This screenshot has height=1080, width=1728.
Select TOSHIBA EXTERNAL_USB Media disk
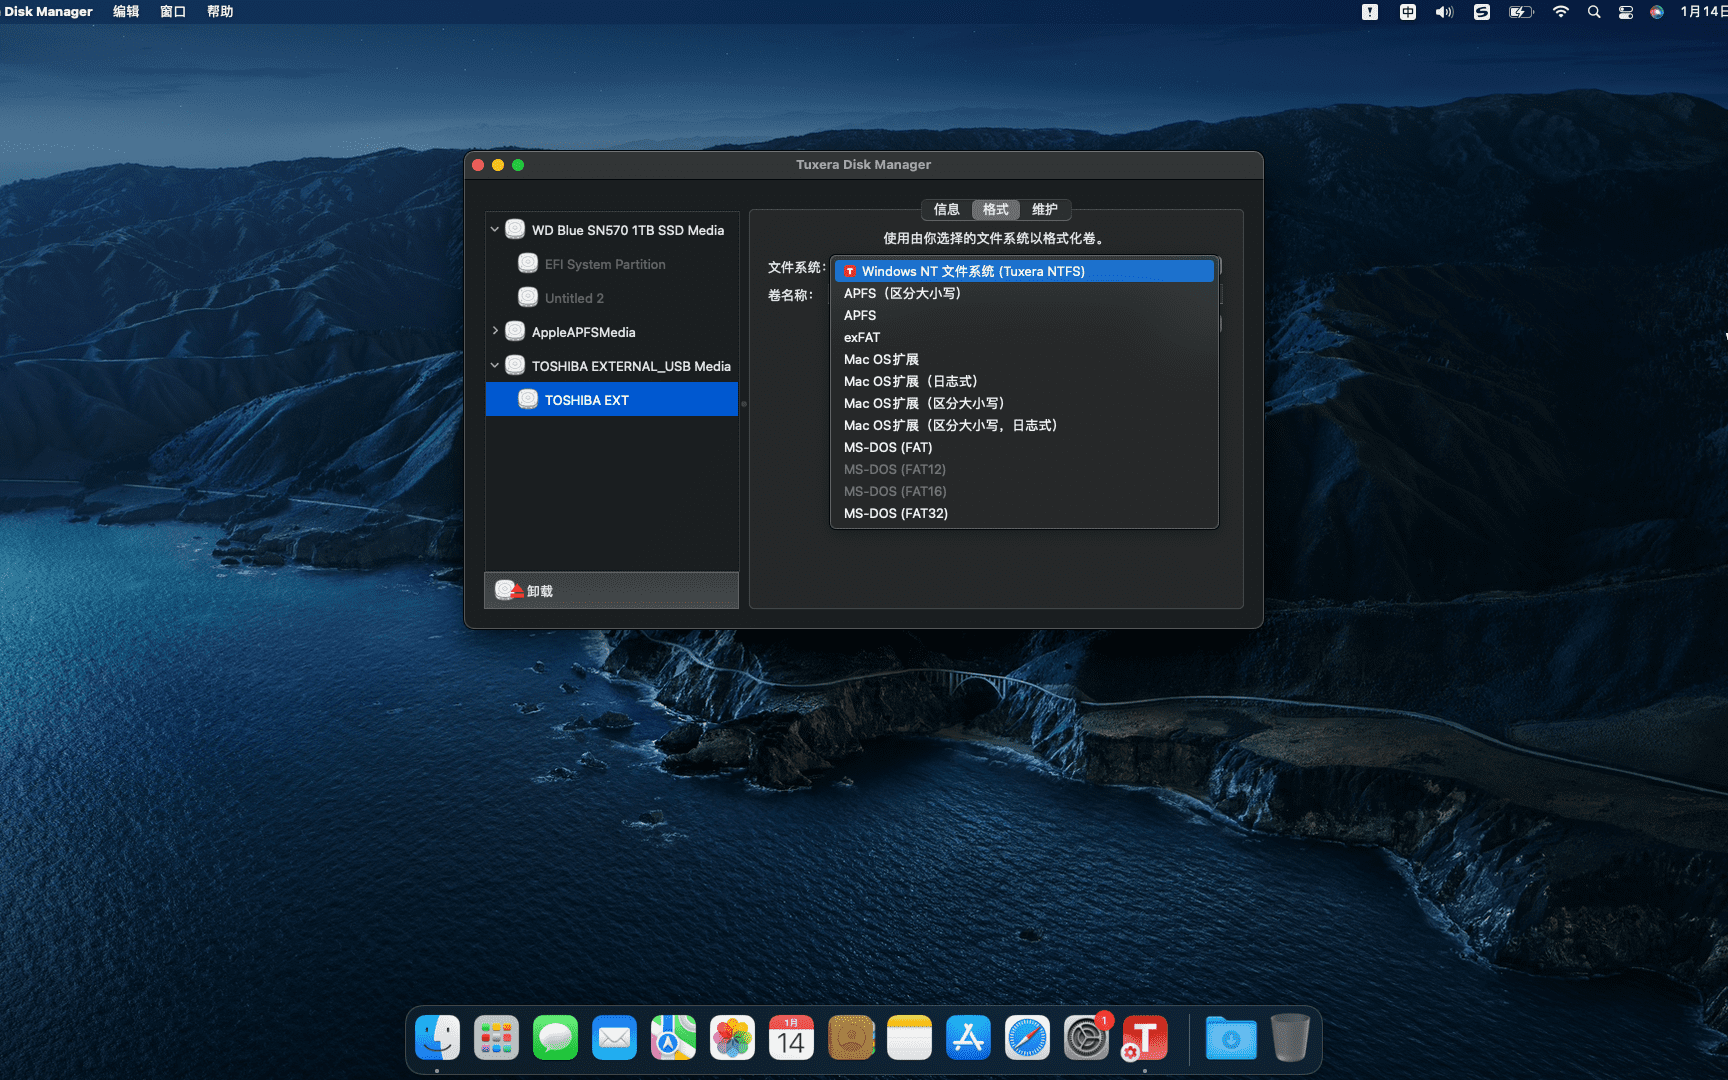click(x=612, y=366)
